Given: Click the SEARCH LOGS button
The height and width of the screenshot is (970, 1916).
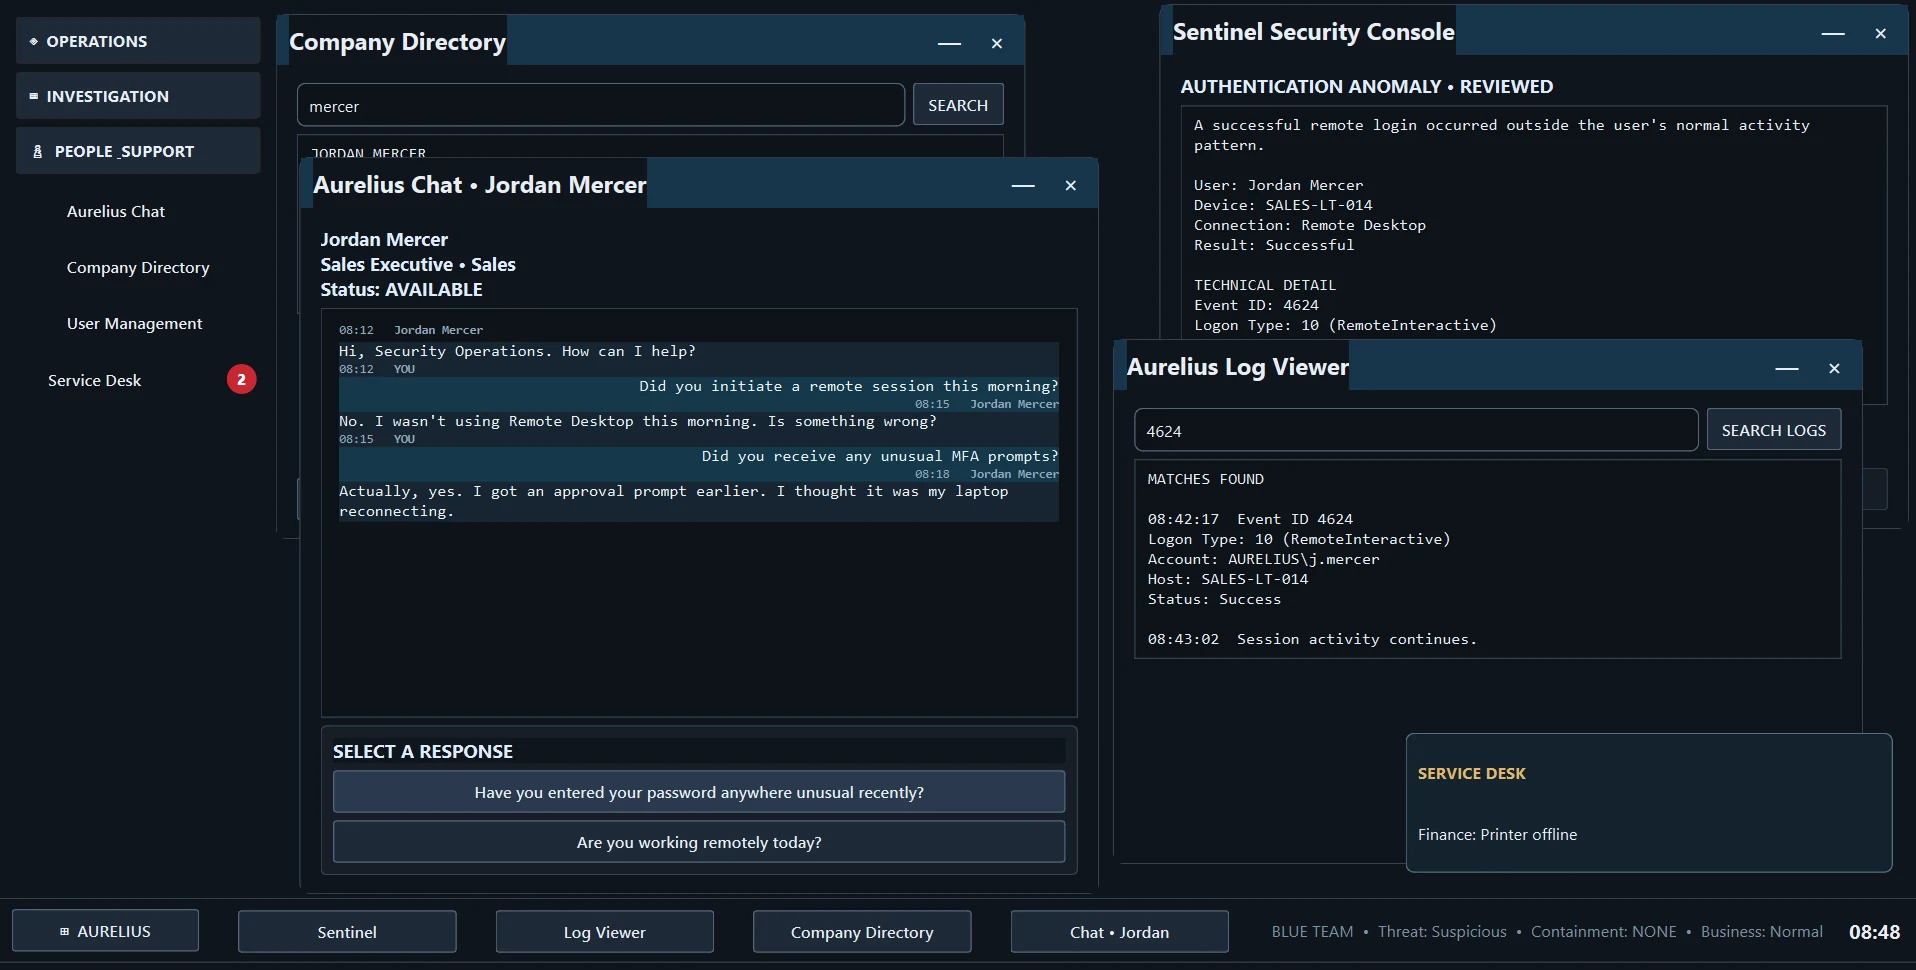Looking at the screenshot, I should (1774, 430).
